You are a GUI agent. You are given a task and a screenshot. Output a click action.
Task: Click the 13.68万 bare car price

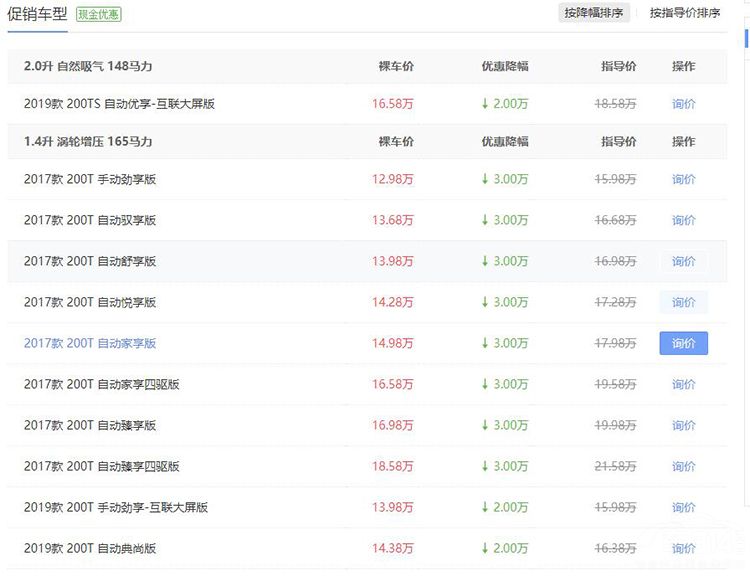[x=393, y=221]
